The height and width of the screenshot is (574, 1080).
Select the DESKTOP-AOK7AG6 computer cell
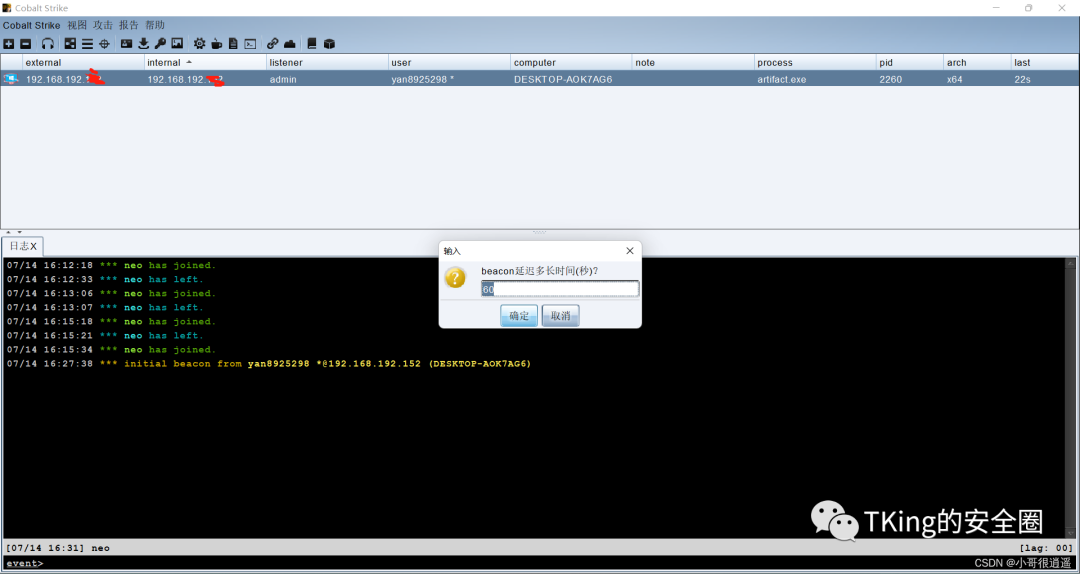(x=572, y=79)
